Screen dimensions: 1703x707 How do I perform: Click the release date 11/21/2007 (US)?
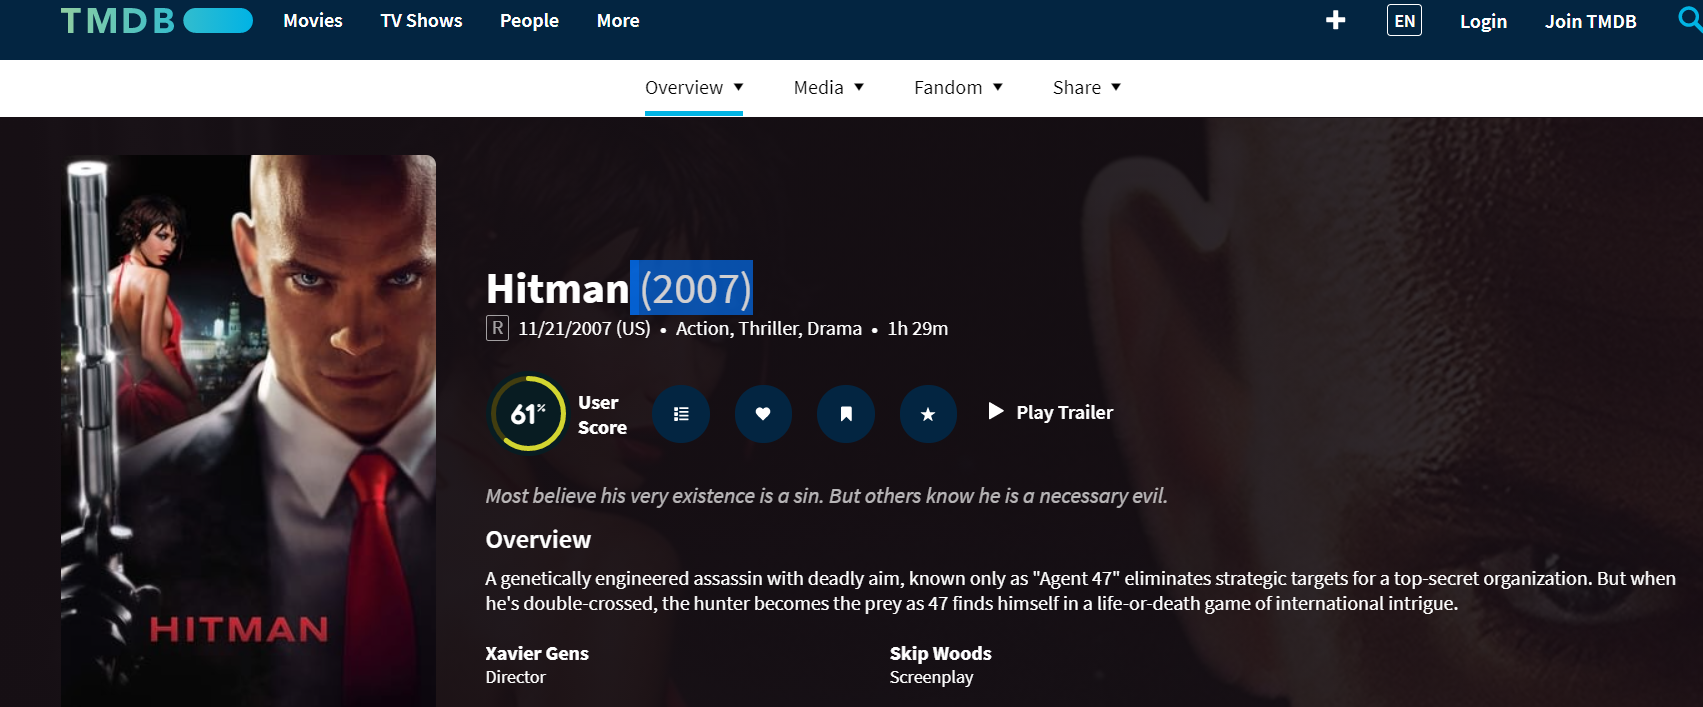click(584, 328)
